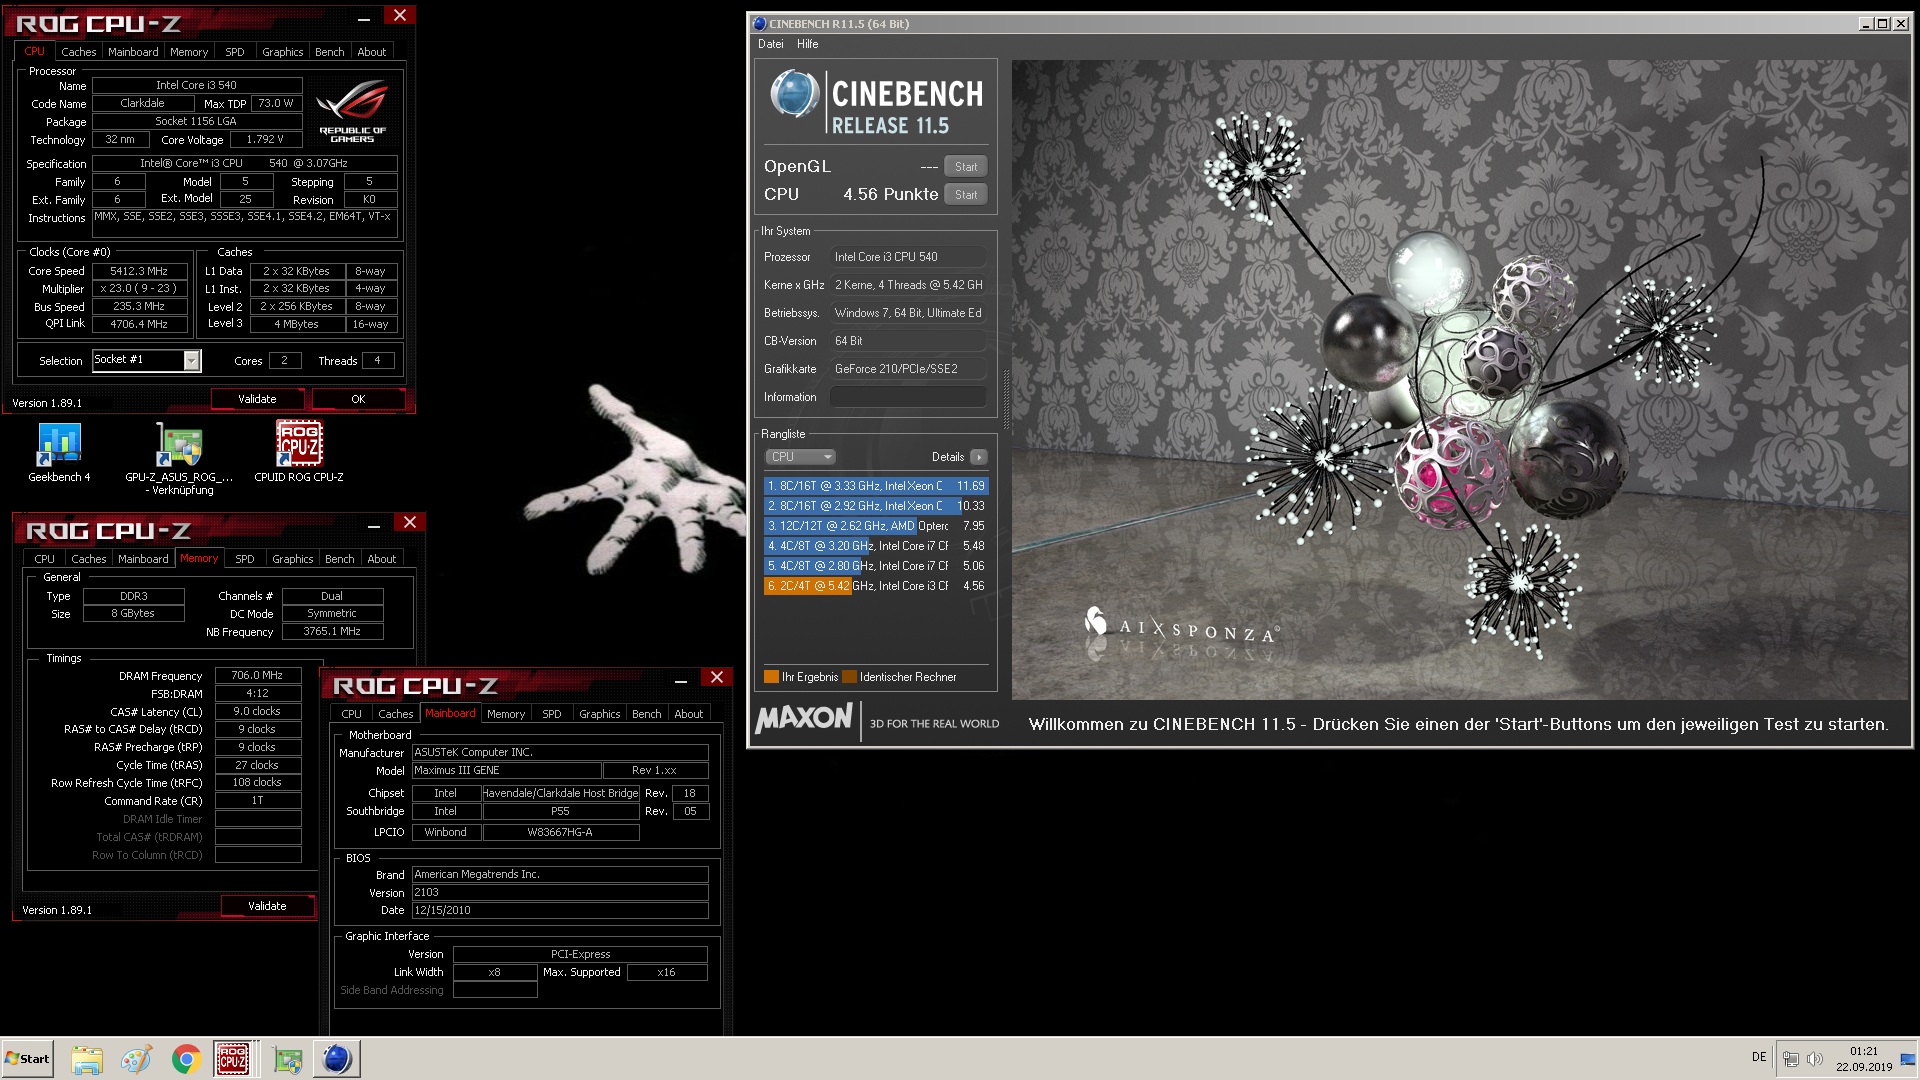
Task: Open the GPU-Z ASUS ROG desktop shortcut
Action: coord(179,458)
